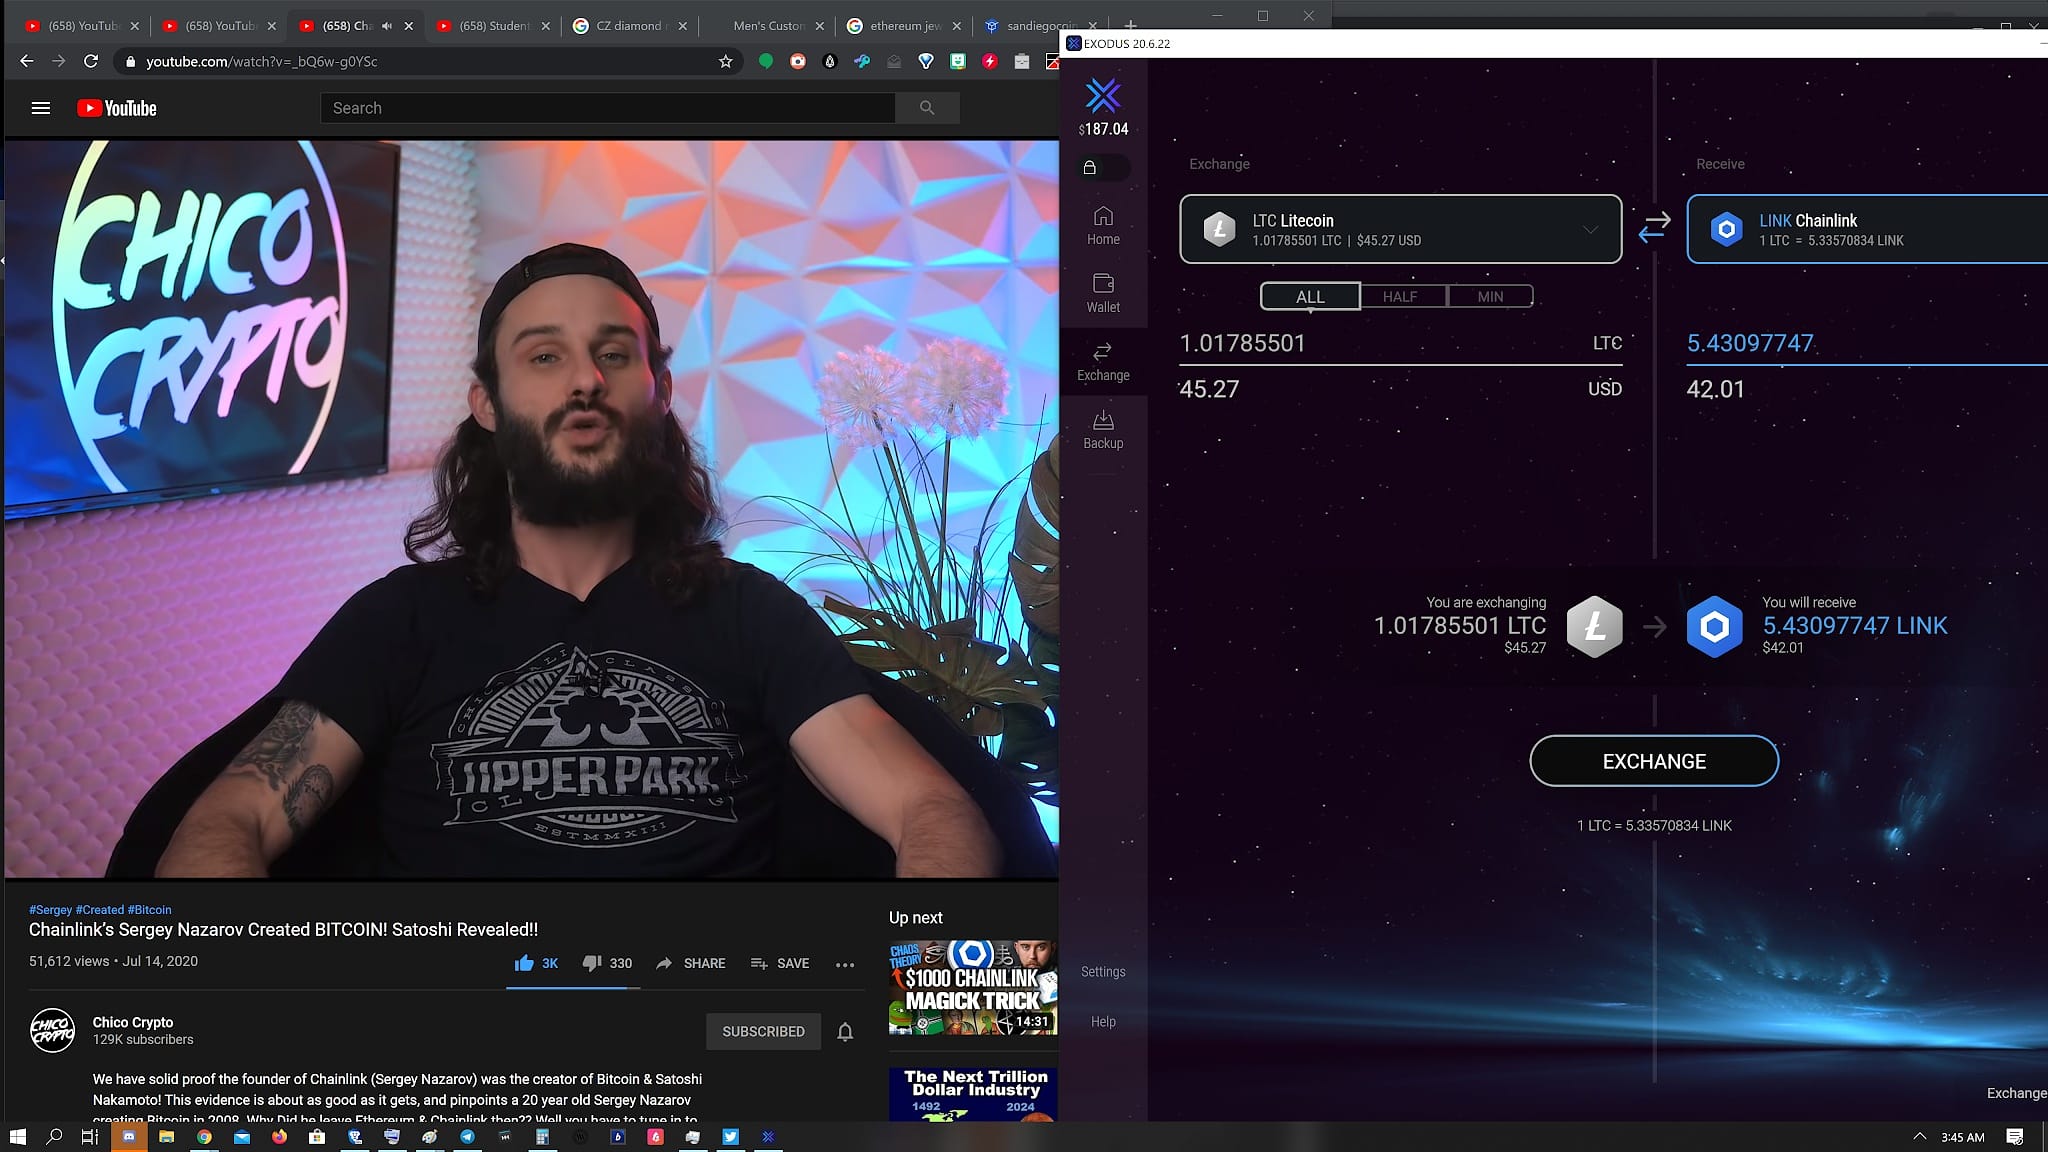The width and height of the screenshot is (2048, 1152).
Task: Select the ALL amount toggle
Action: point(1308,297)
